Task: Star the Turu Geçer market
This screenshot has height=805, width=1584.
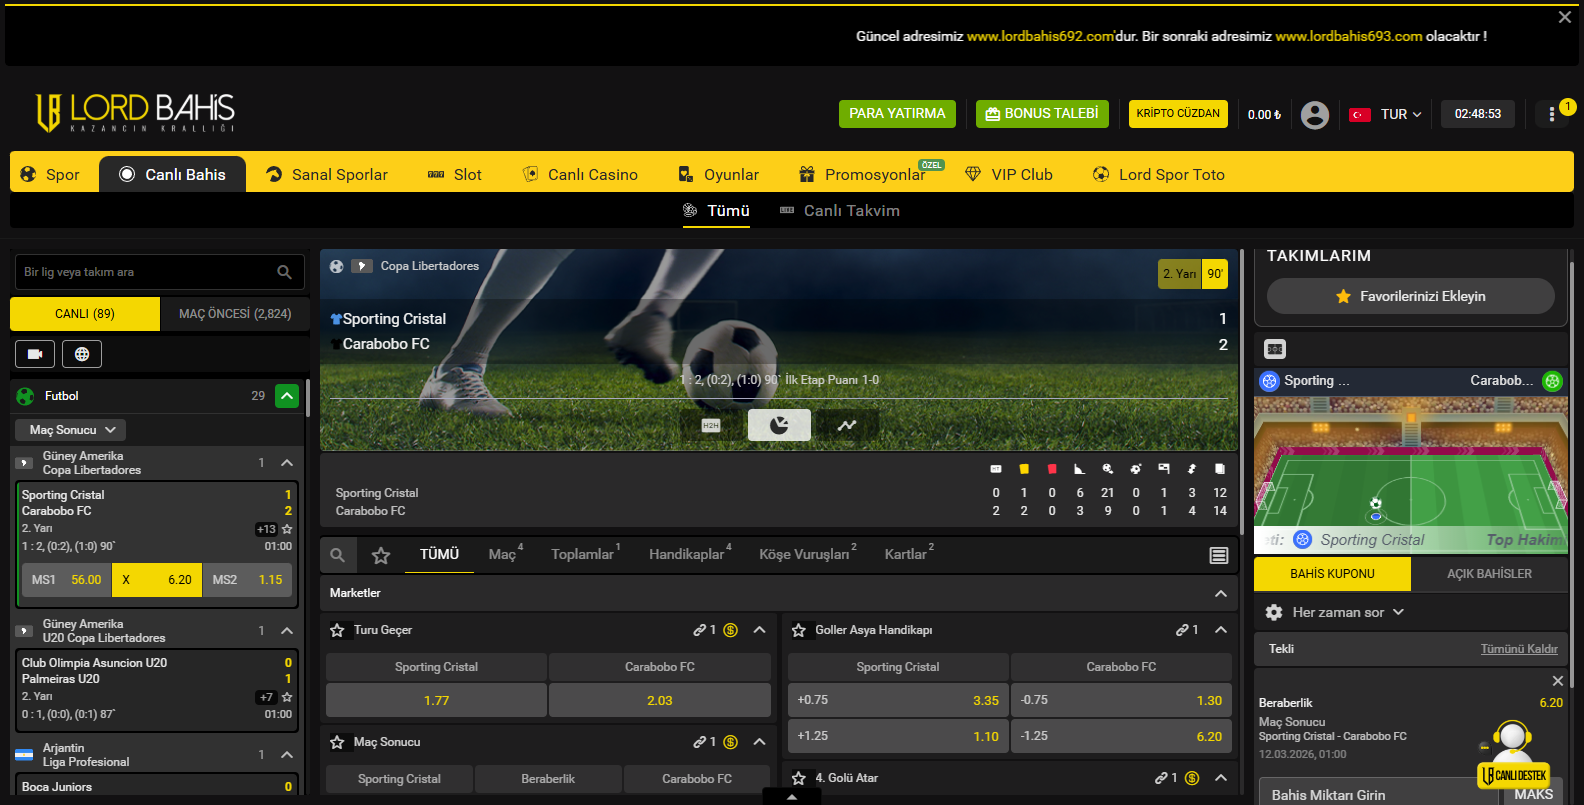Action: coord(337,630)
